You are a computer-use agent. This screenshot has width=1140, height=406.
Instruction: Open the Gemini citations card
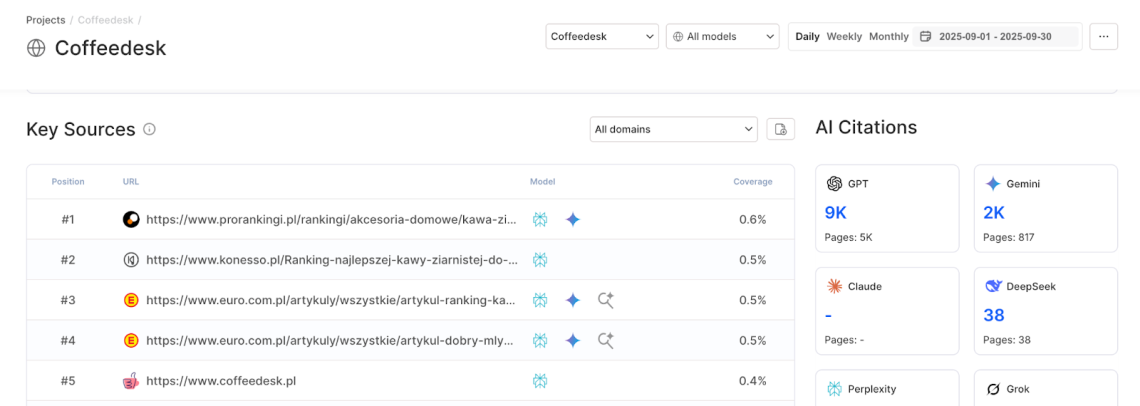click(x=1045, y=209)
